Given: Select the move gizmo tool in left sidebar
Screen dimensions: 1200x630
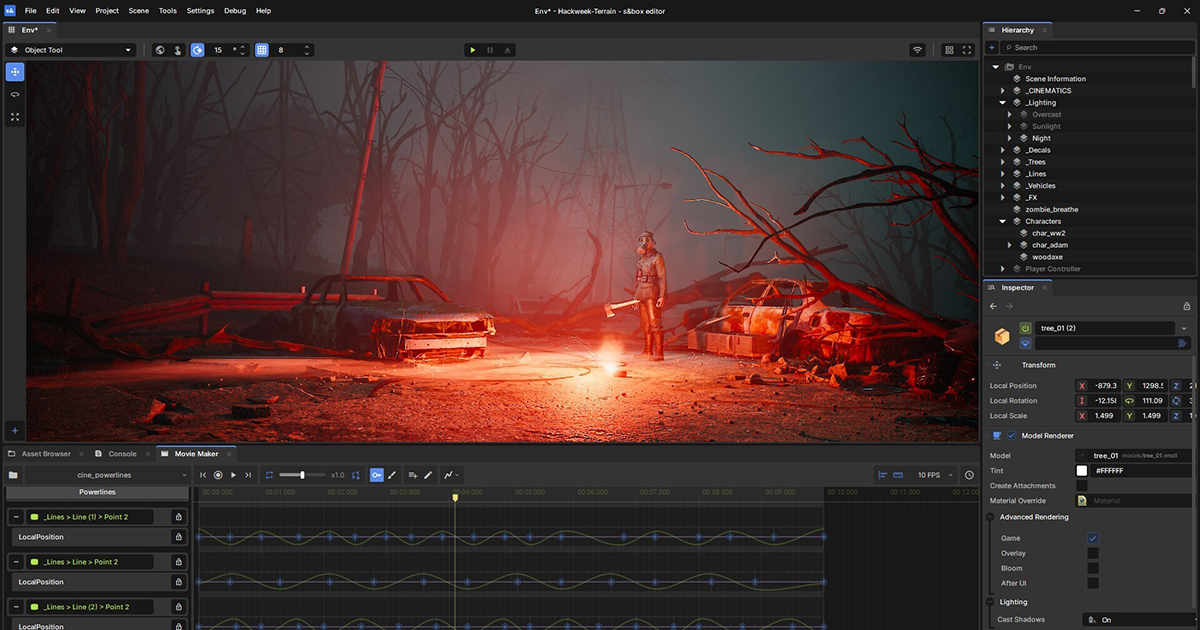Looking at the screenshot, I should click(15, 72).
